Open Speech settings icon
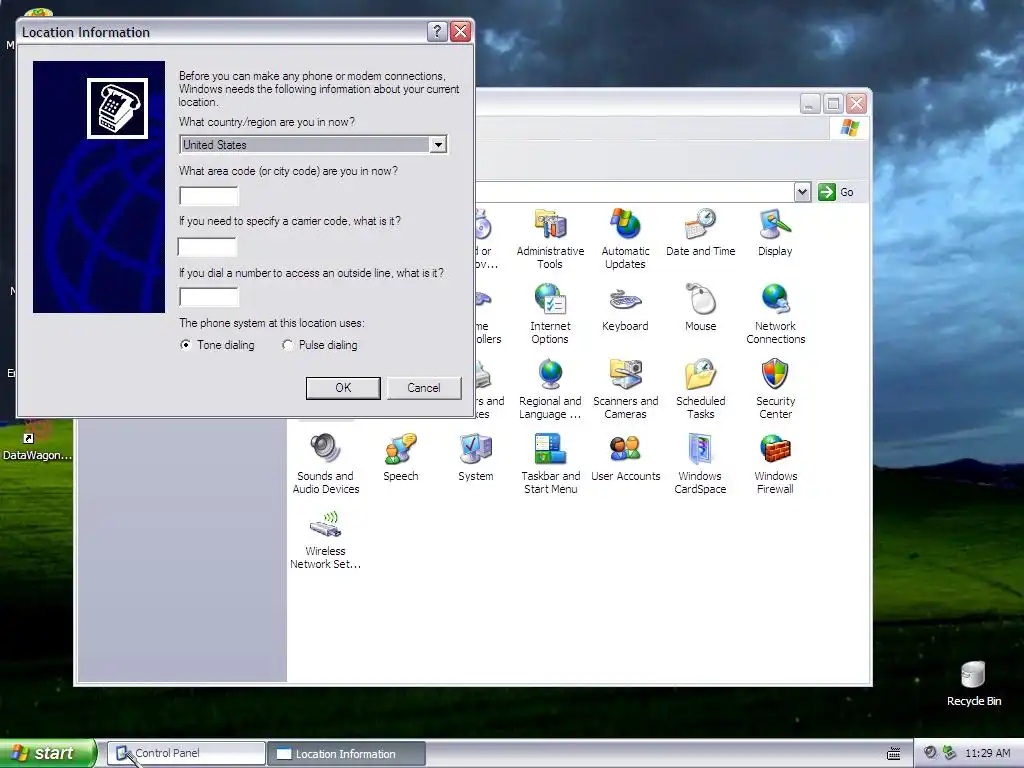The width and height of the screenshot is (1024, 768). [400, 458]
